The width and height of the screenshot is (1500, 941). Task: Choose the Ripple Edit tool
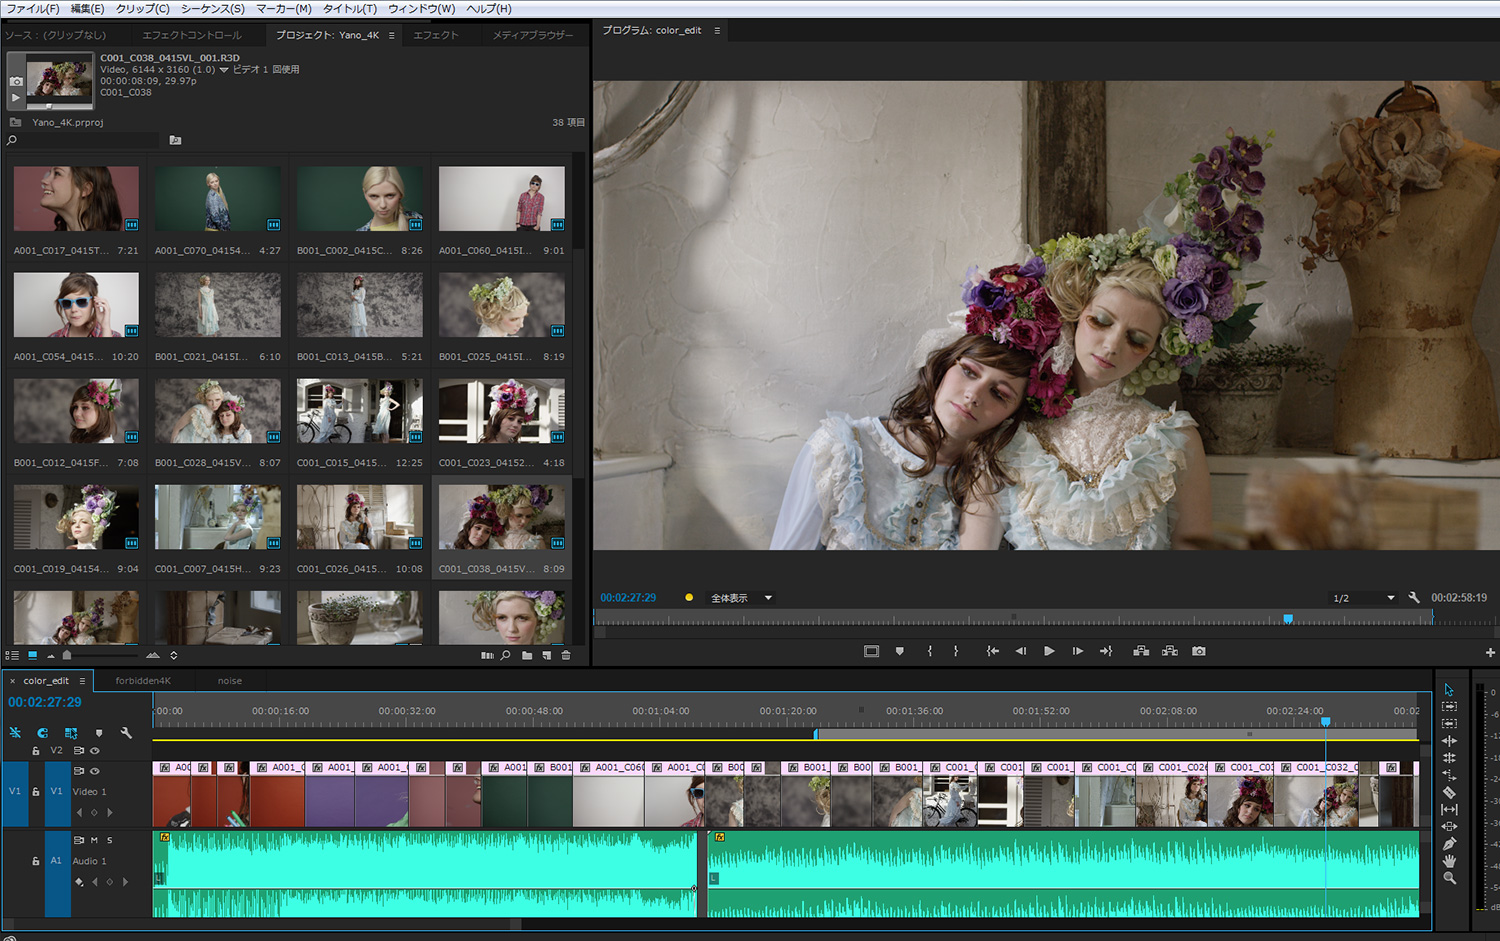(1449, 741)
